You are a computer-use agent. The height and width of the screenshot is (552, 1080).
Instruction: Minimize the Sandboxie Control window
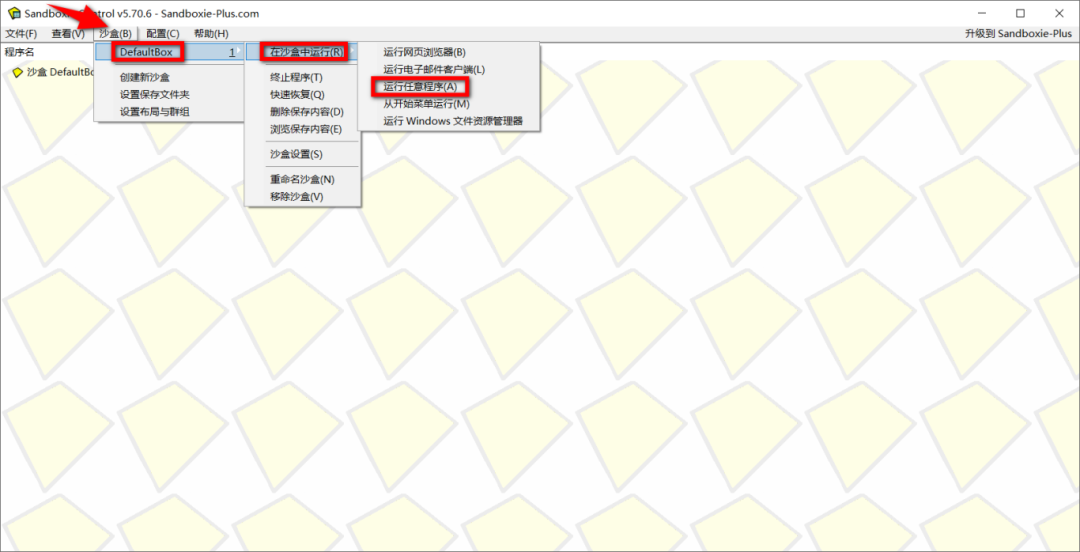coord(983,13)
